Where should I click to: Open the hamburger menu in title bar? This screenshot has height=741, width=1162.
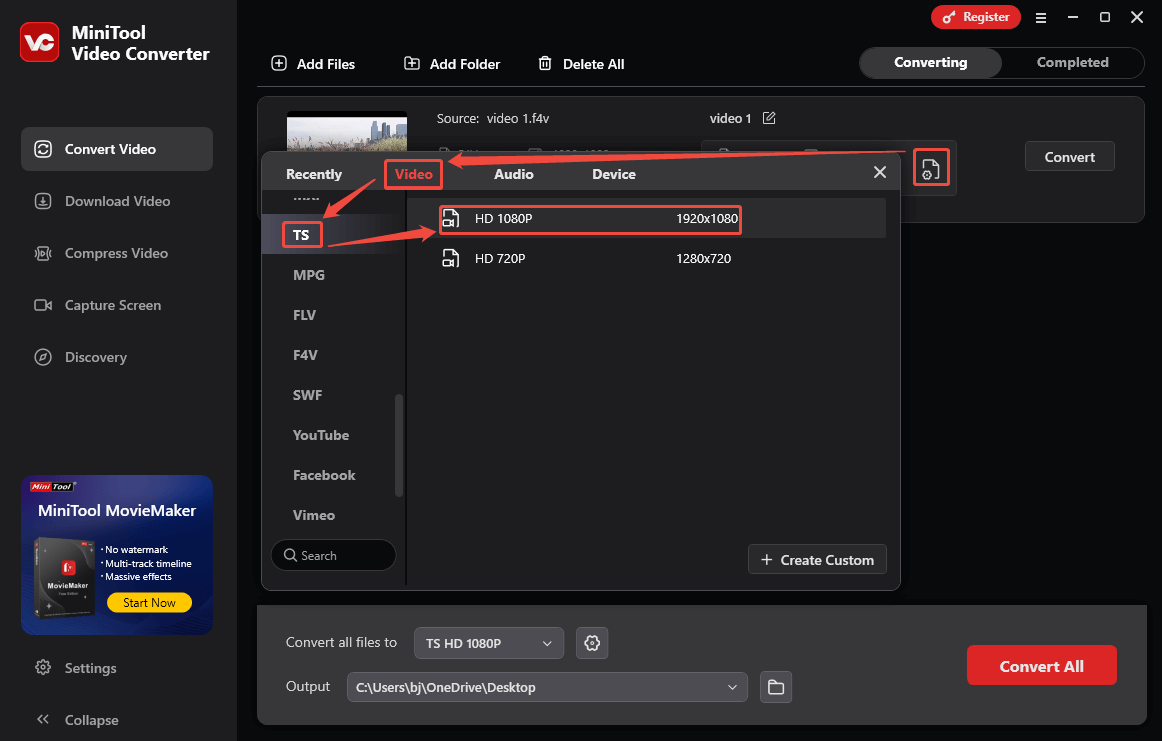click(x=1040, y=17)
